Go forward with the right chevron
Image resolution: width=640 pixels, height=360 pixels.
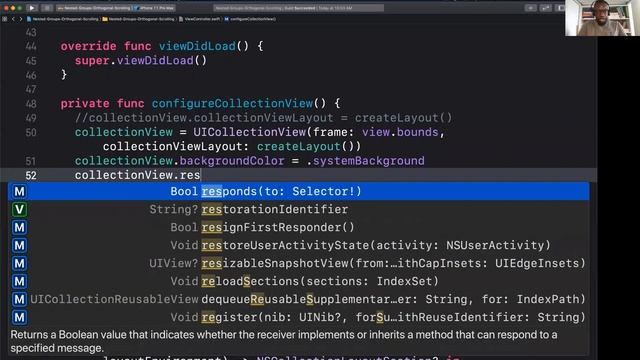coord(20,19)
